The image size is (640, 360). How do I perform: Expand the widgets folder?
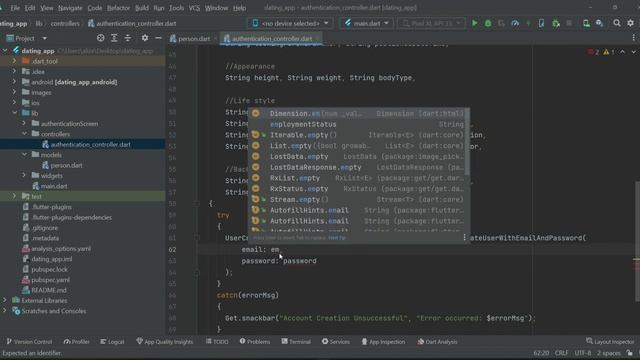(x=24, y=175)
